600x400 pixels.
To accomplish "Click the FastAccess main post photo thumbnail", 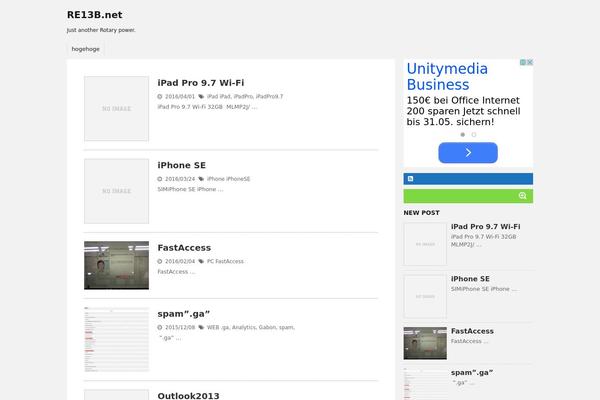I will pyautogui.click(x=116, y=265).
